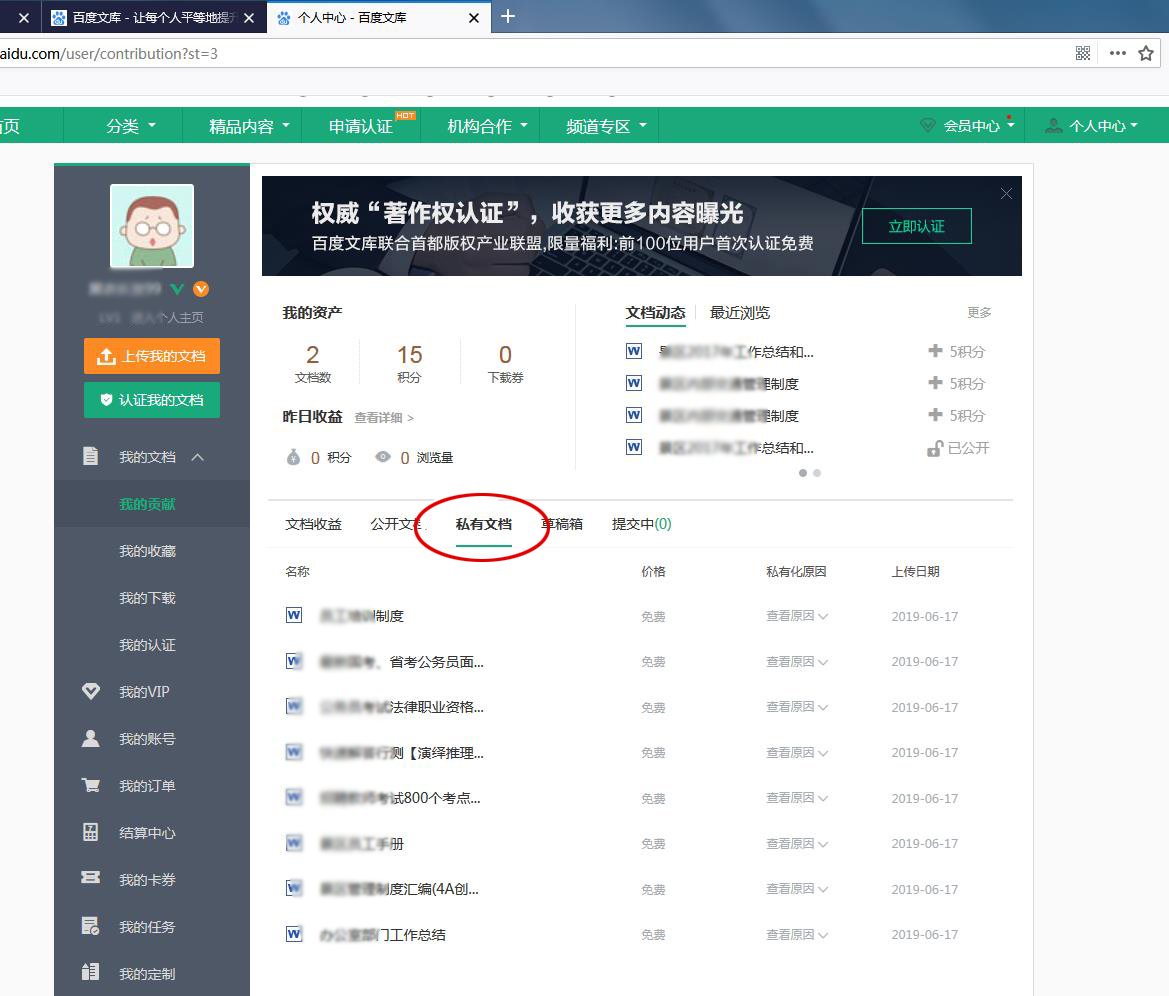This screenshot has height=996, width=1169.
Task: Click the 我的卡券 coupon icon
Action: [91, 879]
